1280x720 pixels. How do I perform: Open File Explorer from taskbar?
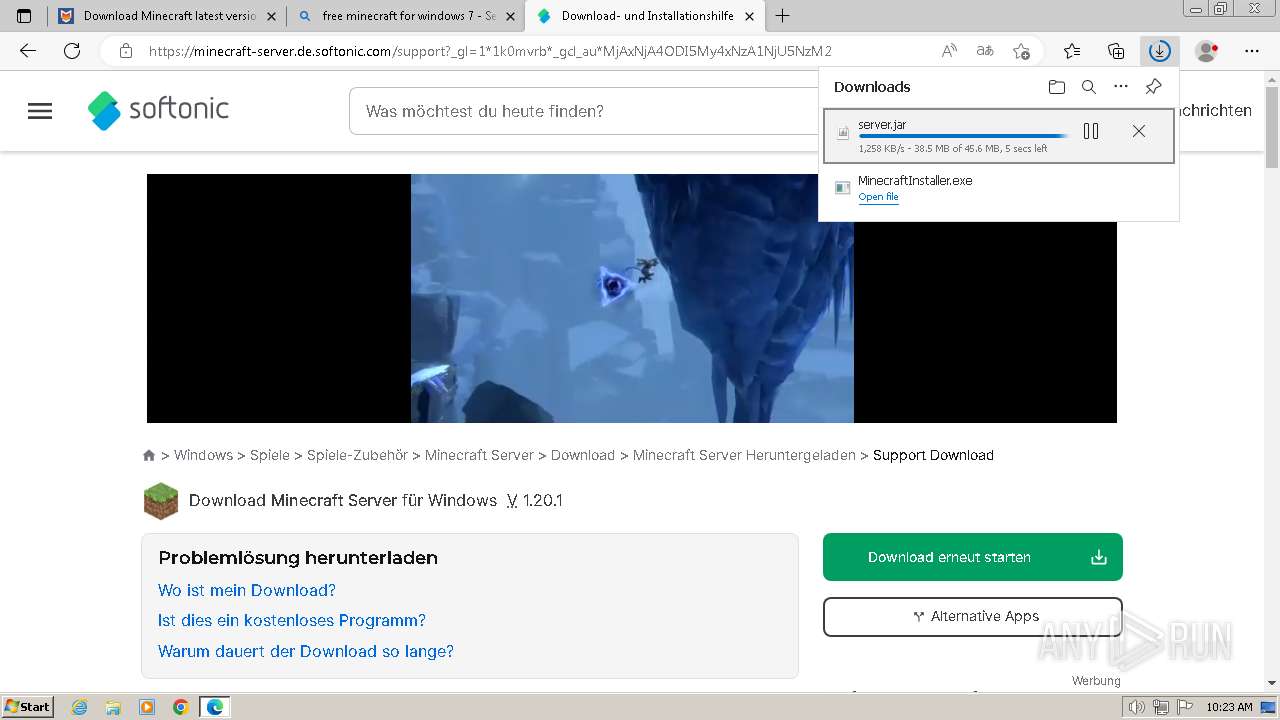coord(113,707)
